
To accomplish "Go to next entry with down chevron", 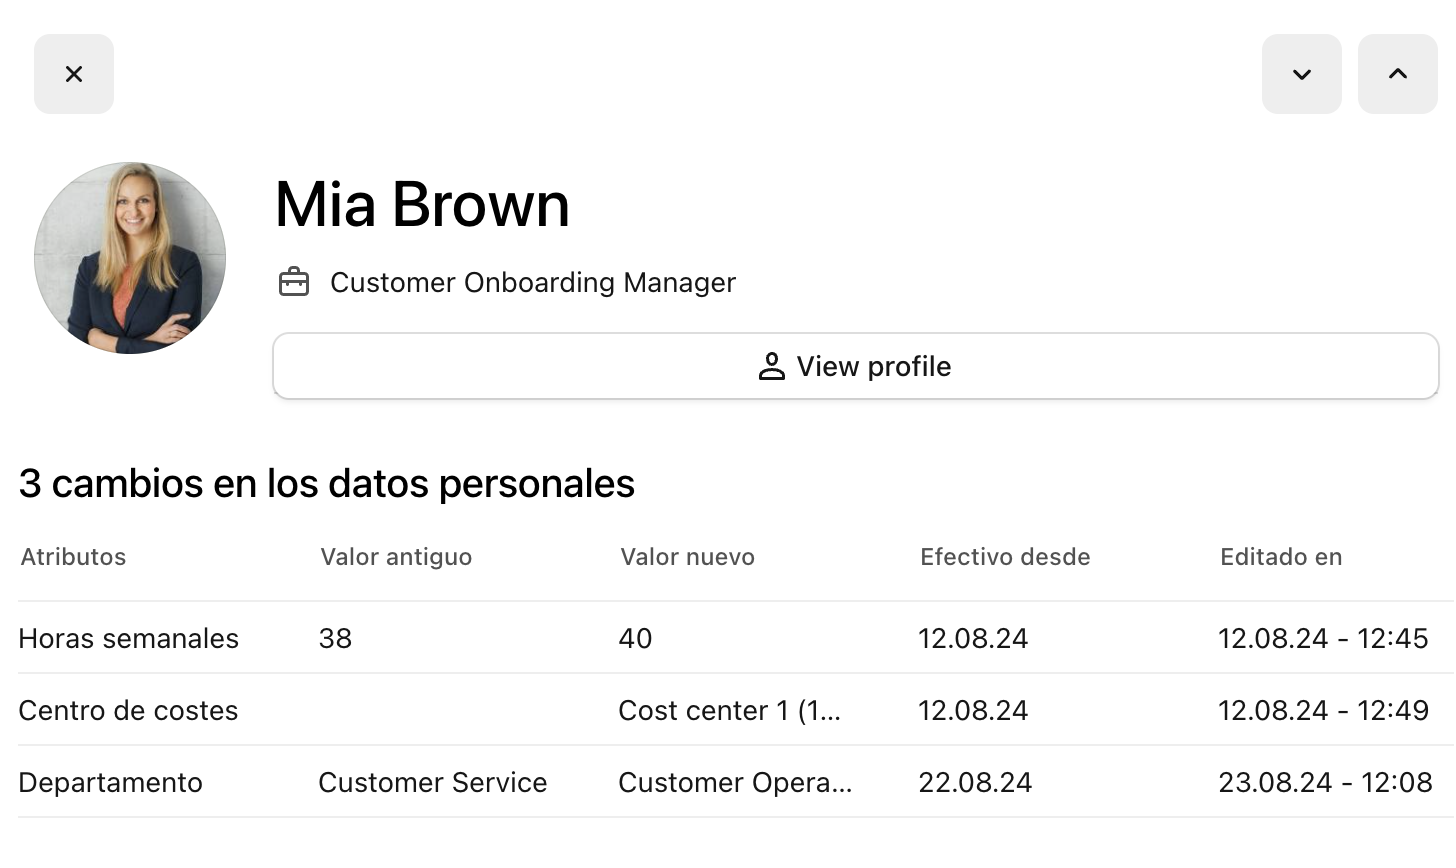I will (1301, 74).
